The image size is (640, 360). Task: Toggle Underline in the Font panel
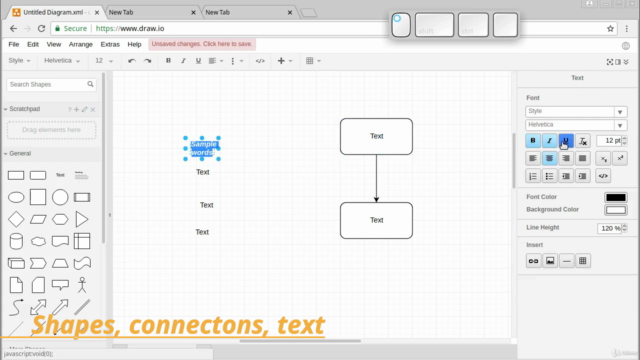(x=566, y=141)
